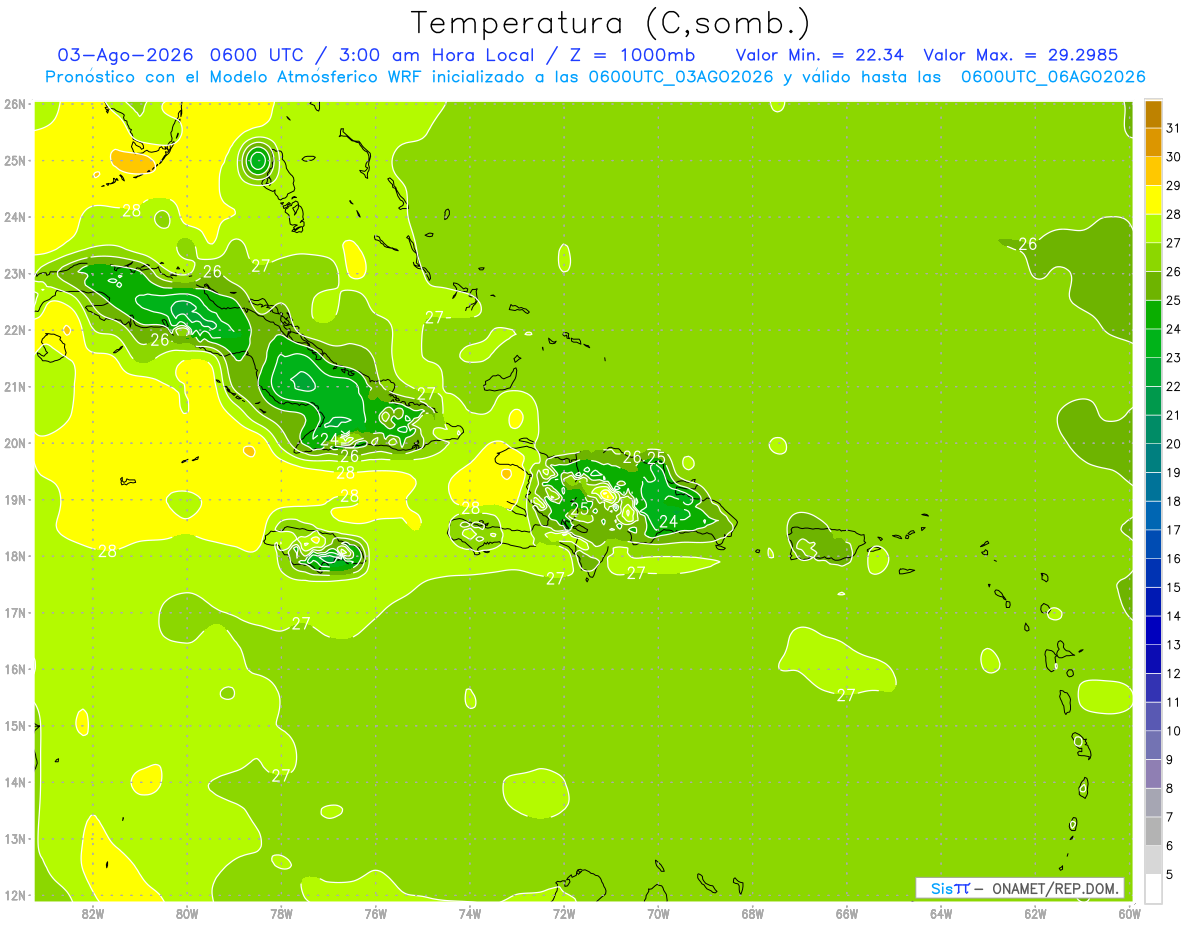
Task: Click the "60W" longitude axis label
Action: click(x=1130, y=913)
